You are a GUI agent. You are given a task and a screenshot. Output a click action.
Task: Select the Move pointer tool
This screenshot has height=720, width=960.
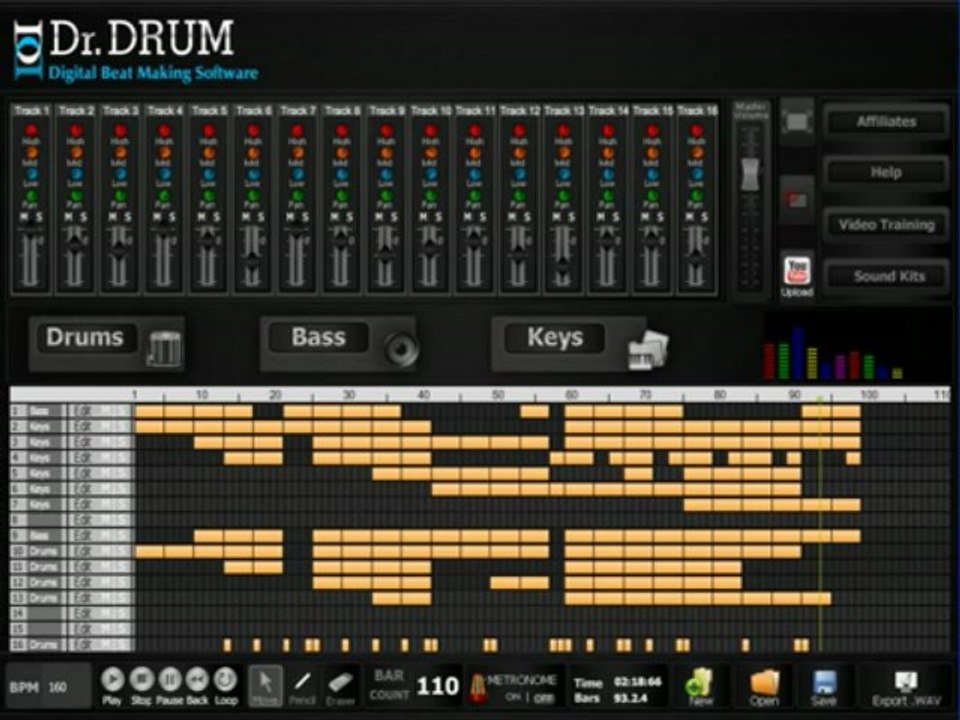click(x=266, y=686)
